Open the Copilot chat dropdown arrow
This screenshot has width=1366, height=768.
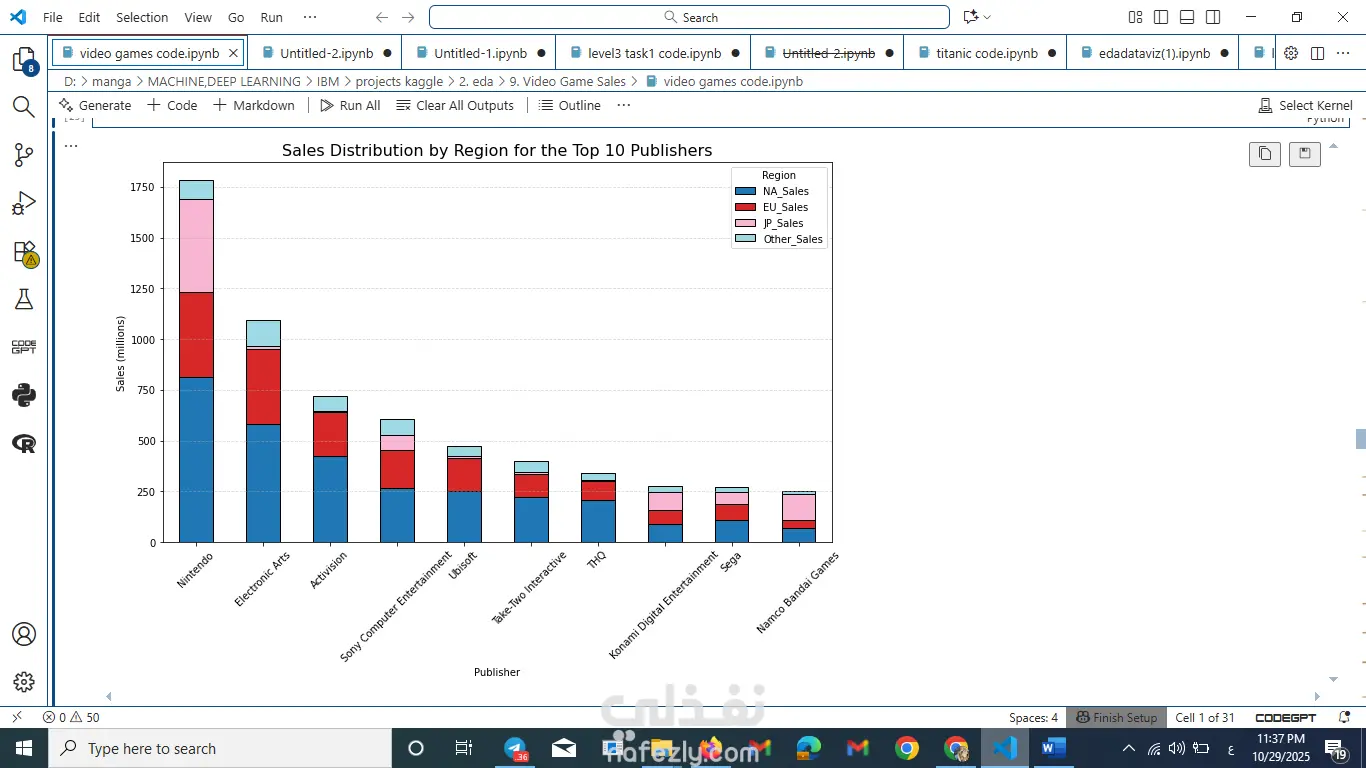pos(987,17)
